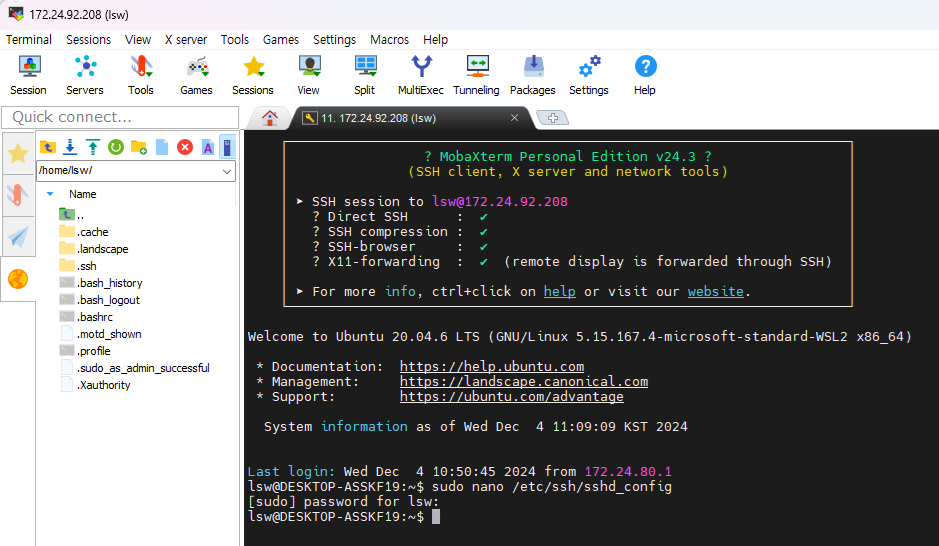Image resolution: width=939 pixels, height=546 pixels.
Task: Select the SFTP globe sidebar tab
Action: tap(18, 279)
